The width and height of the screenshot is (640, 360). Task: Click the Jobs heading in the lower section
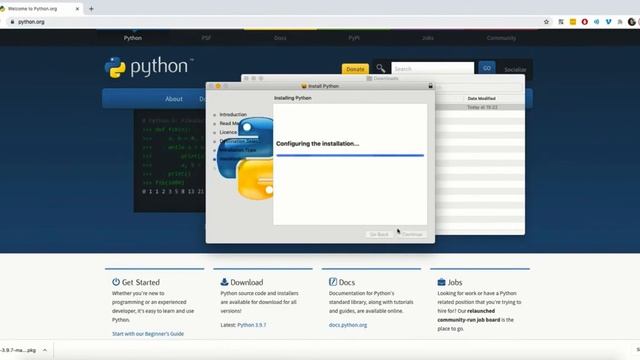click(455, 282)
